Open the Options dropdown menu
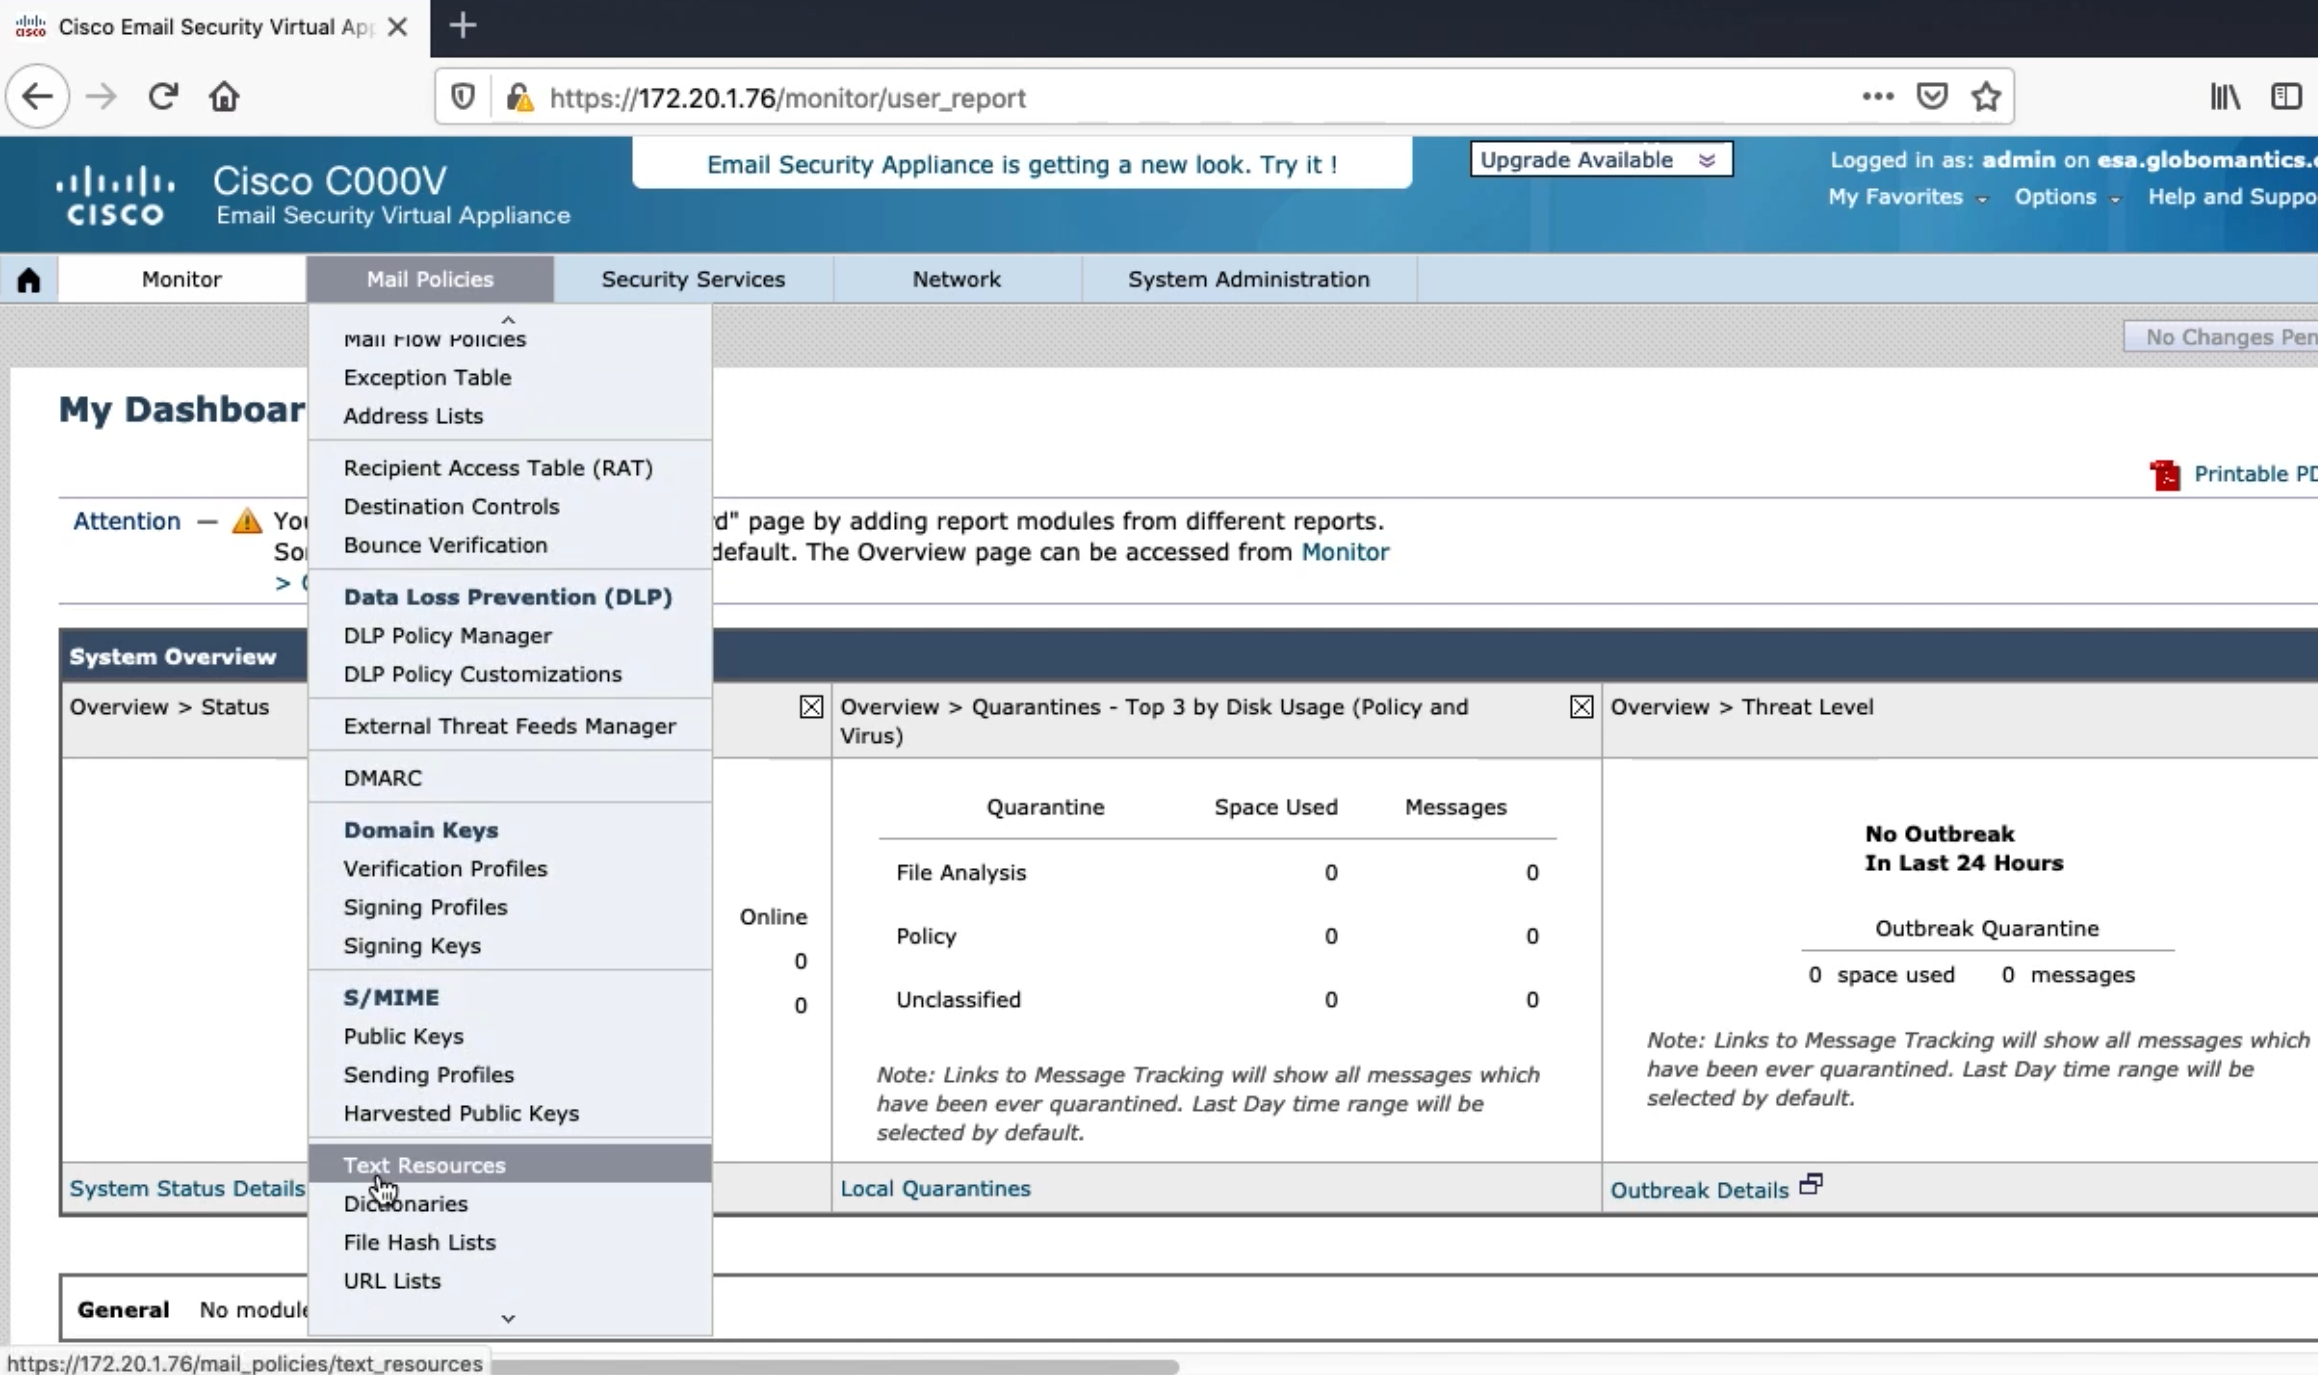 (x=2066, y=197)
